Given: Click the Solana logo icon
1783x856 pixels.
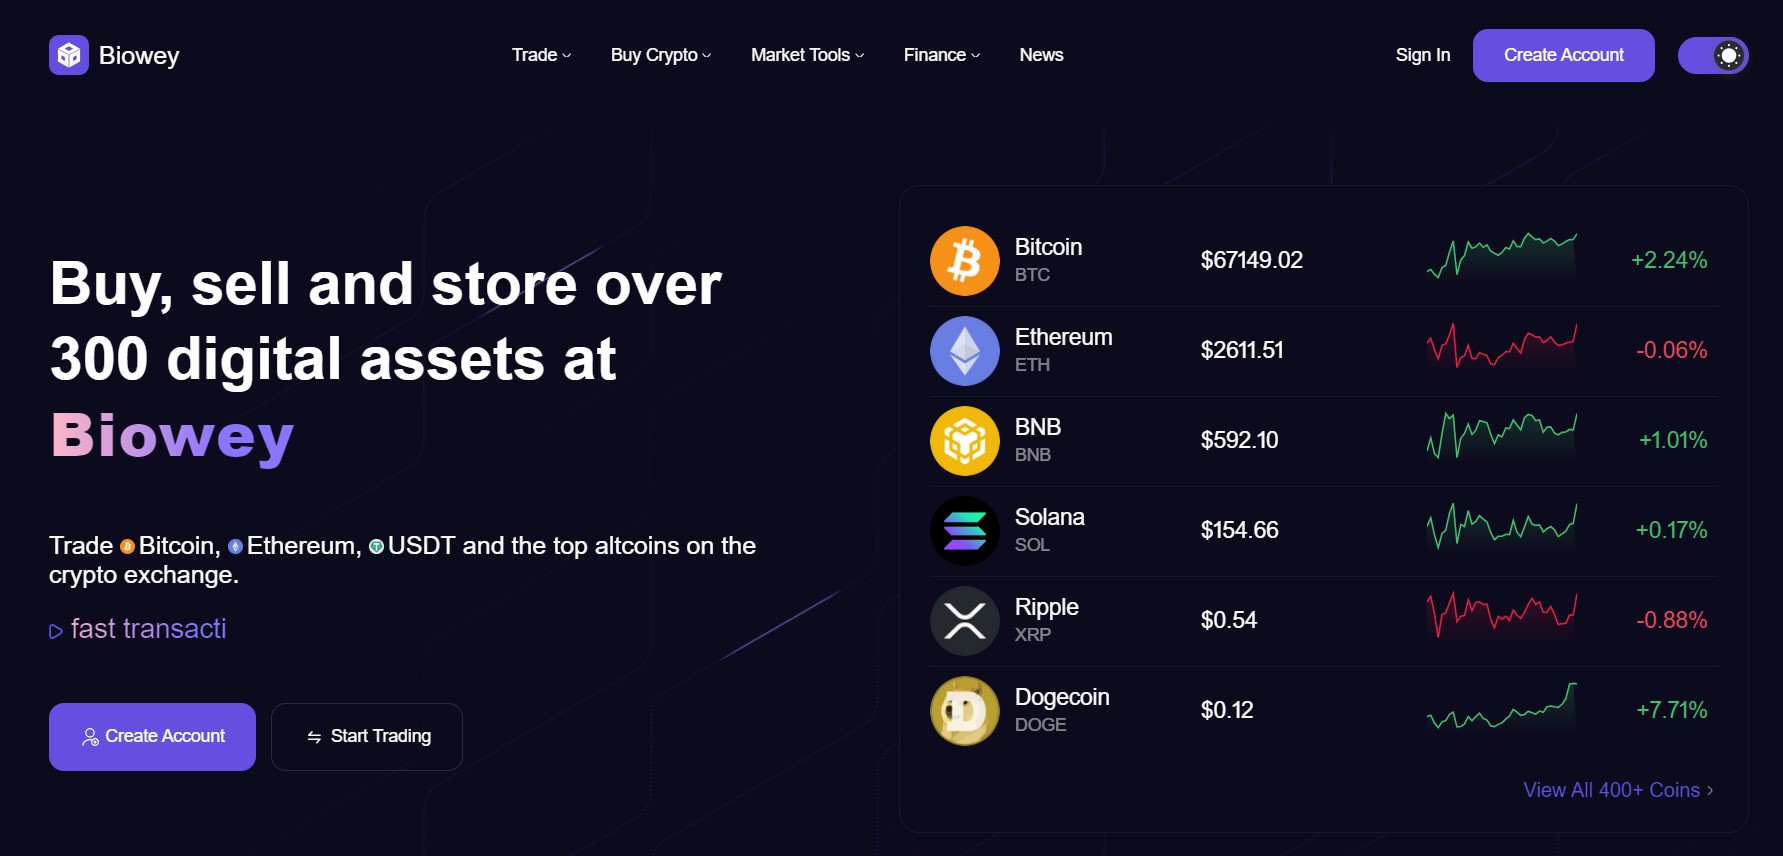Looking at the screenshot, I should pyautogui.click(x=964, y=531).
